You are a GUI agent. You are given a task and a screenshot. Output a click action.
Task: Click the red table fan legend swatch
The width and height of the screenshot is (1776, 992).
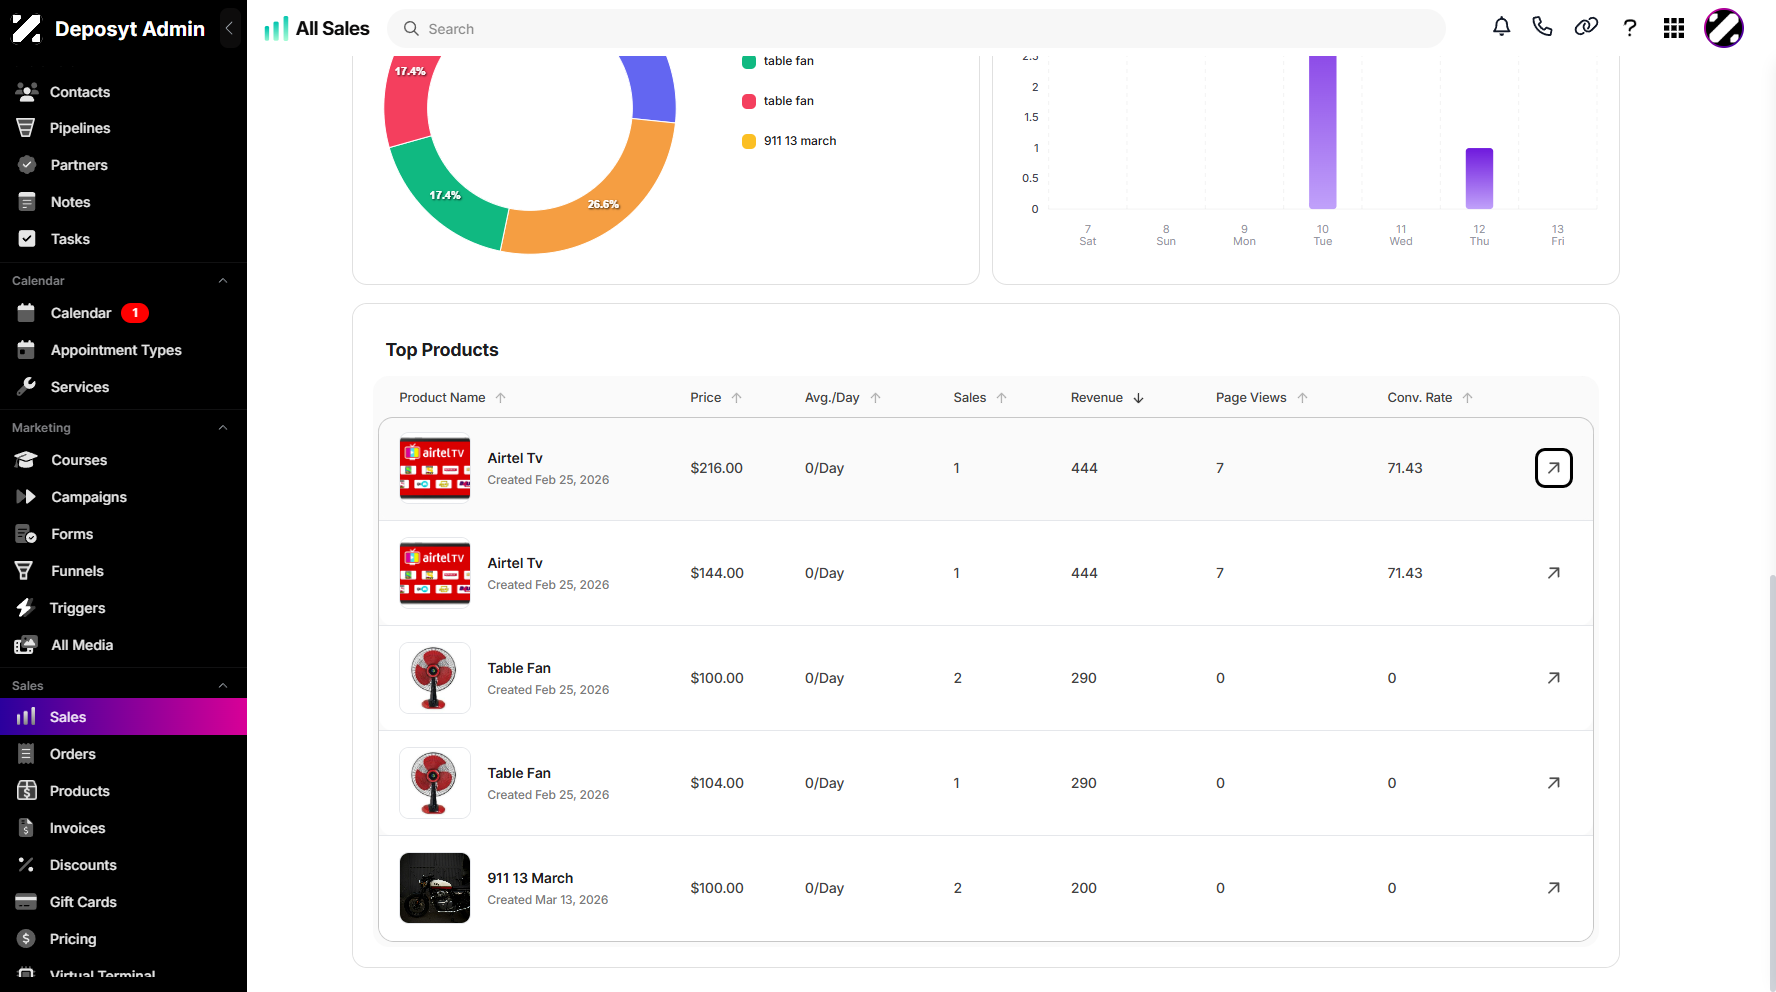click(749, 101)
